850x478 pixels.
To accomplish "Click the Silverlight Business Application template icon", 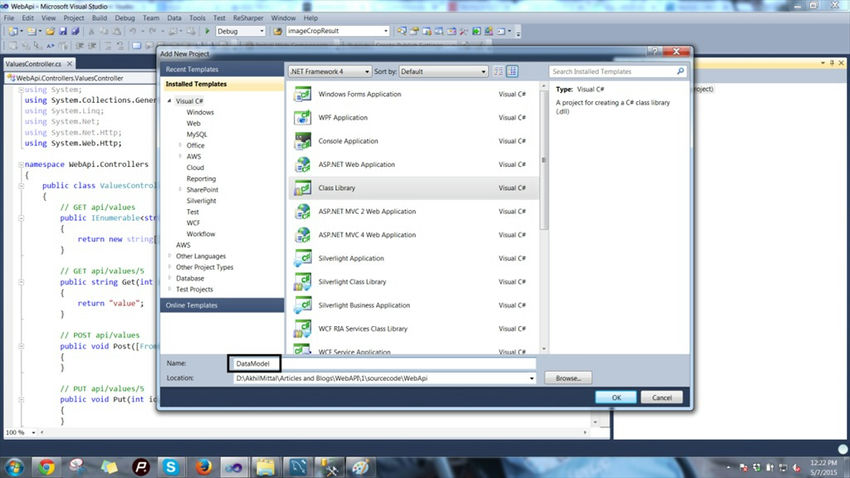I will click(302, 305).
